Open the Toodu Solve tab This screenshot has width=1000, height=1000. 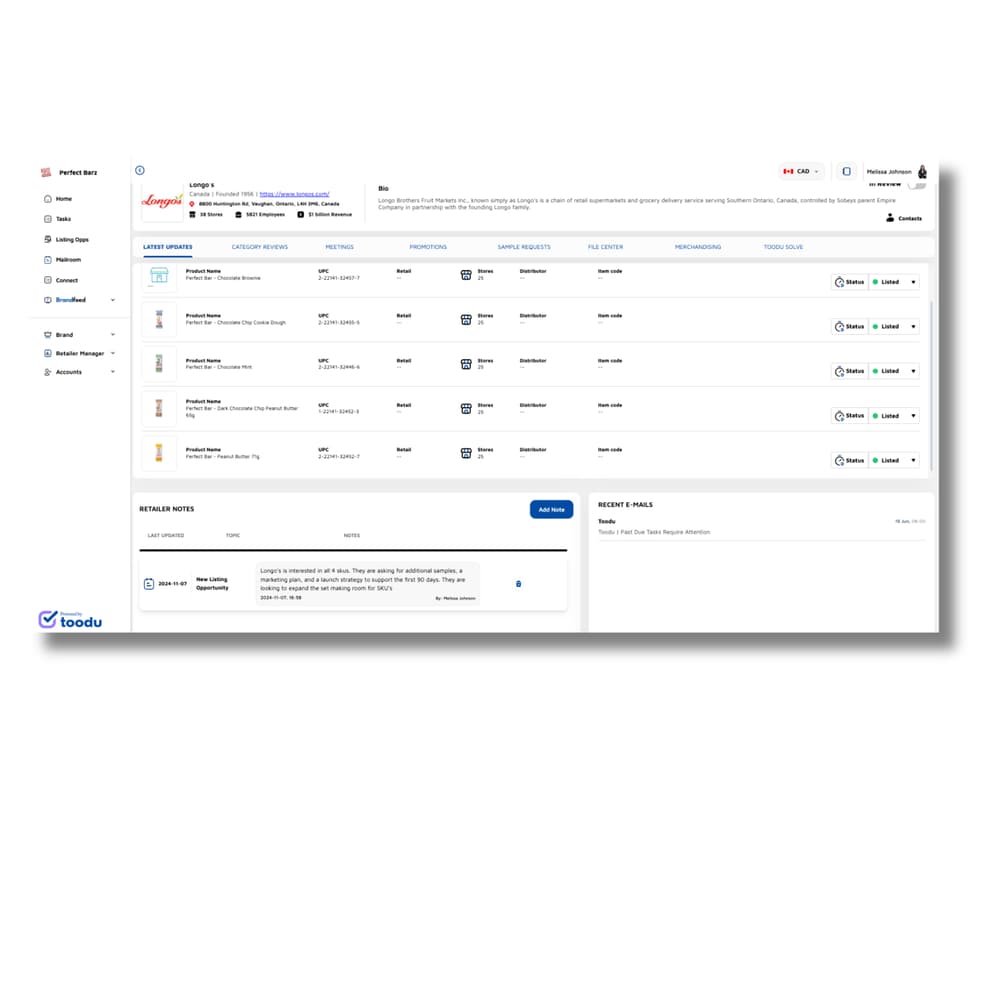tap(783, 247)
